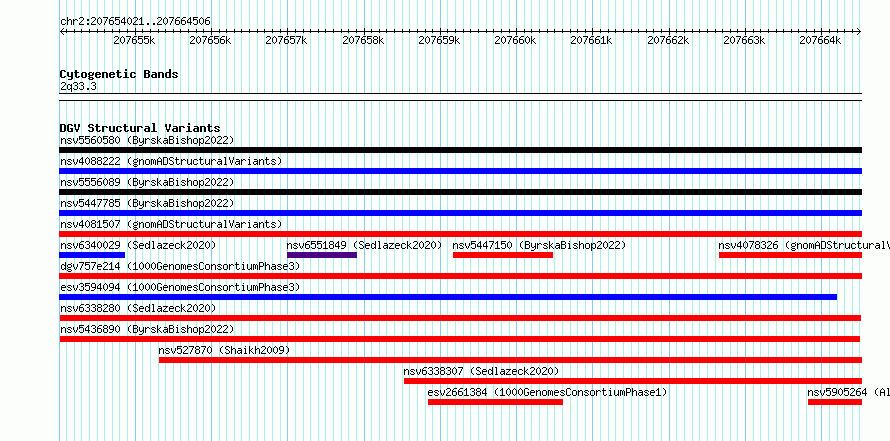Click the 207664k ruler position
This screenshot has width=890, height=441.
(820, 40)
